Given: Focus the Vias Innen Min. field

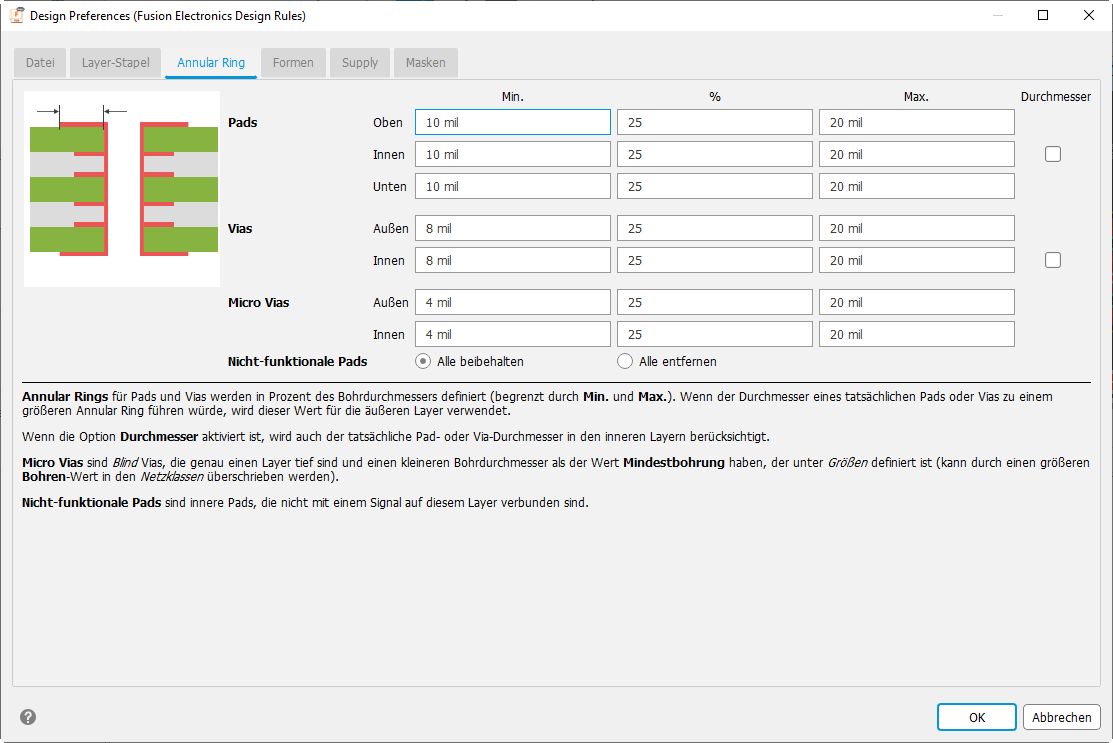Looking at the screenshot, I should 512,260.
